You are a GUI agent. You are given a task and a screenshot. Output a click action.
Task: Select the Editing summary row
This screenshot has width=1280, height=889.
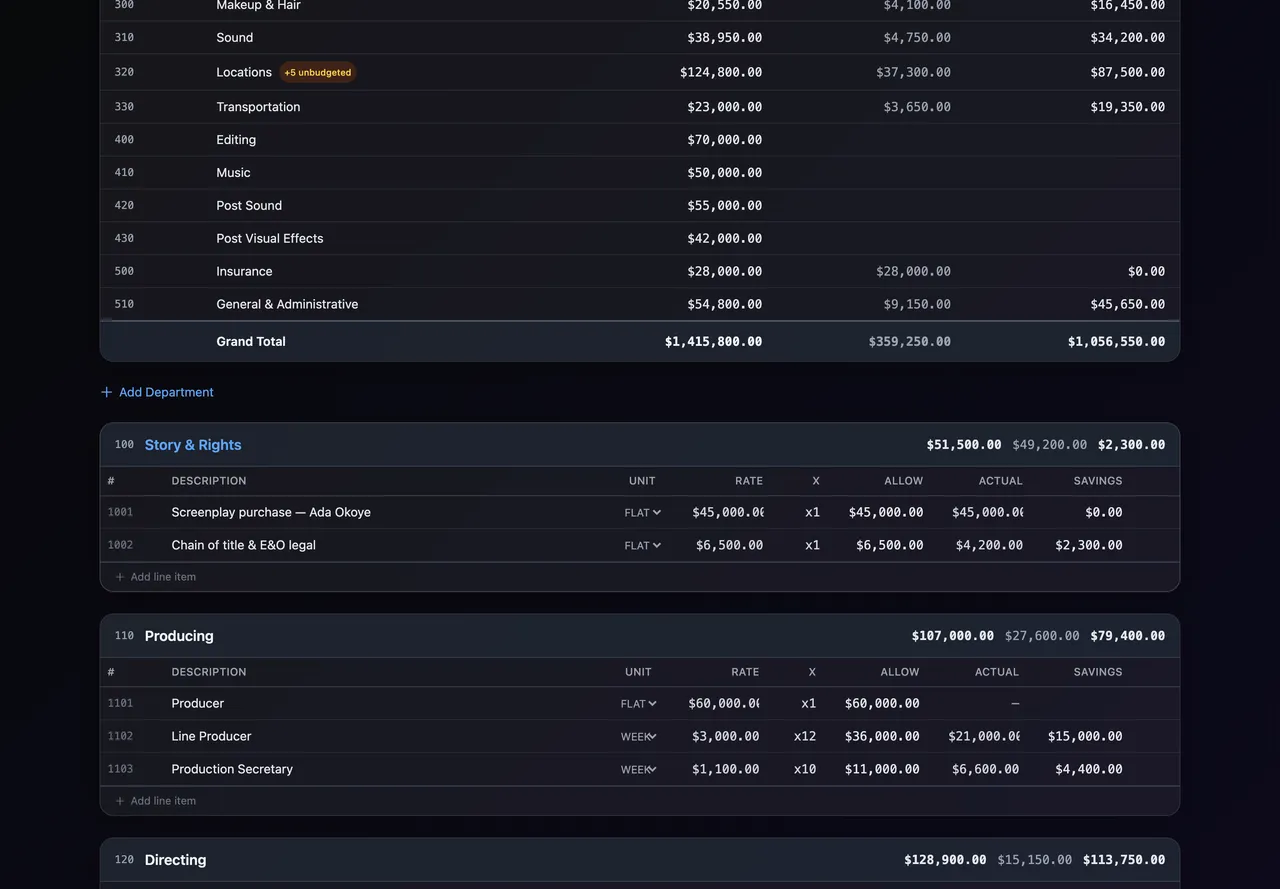[640, 140]
